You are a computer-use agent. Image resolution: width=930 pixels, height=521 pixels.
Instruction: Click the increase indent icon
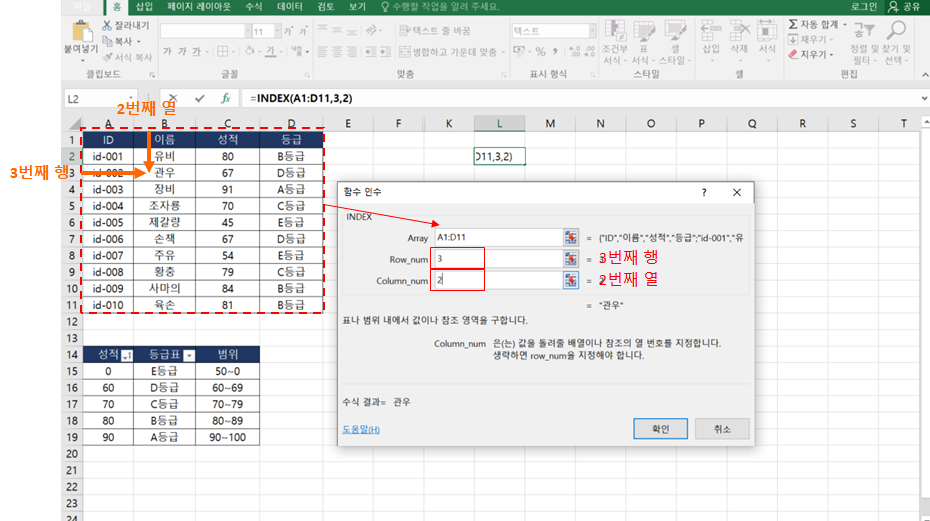[386, 52]
